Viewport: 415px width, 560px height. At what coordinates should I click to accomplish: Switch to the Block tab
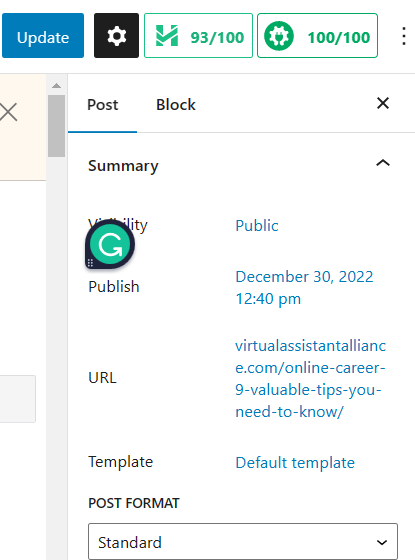point(176,105)
